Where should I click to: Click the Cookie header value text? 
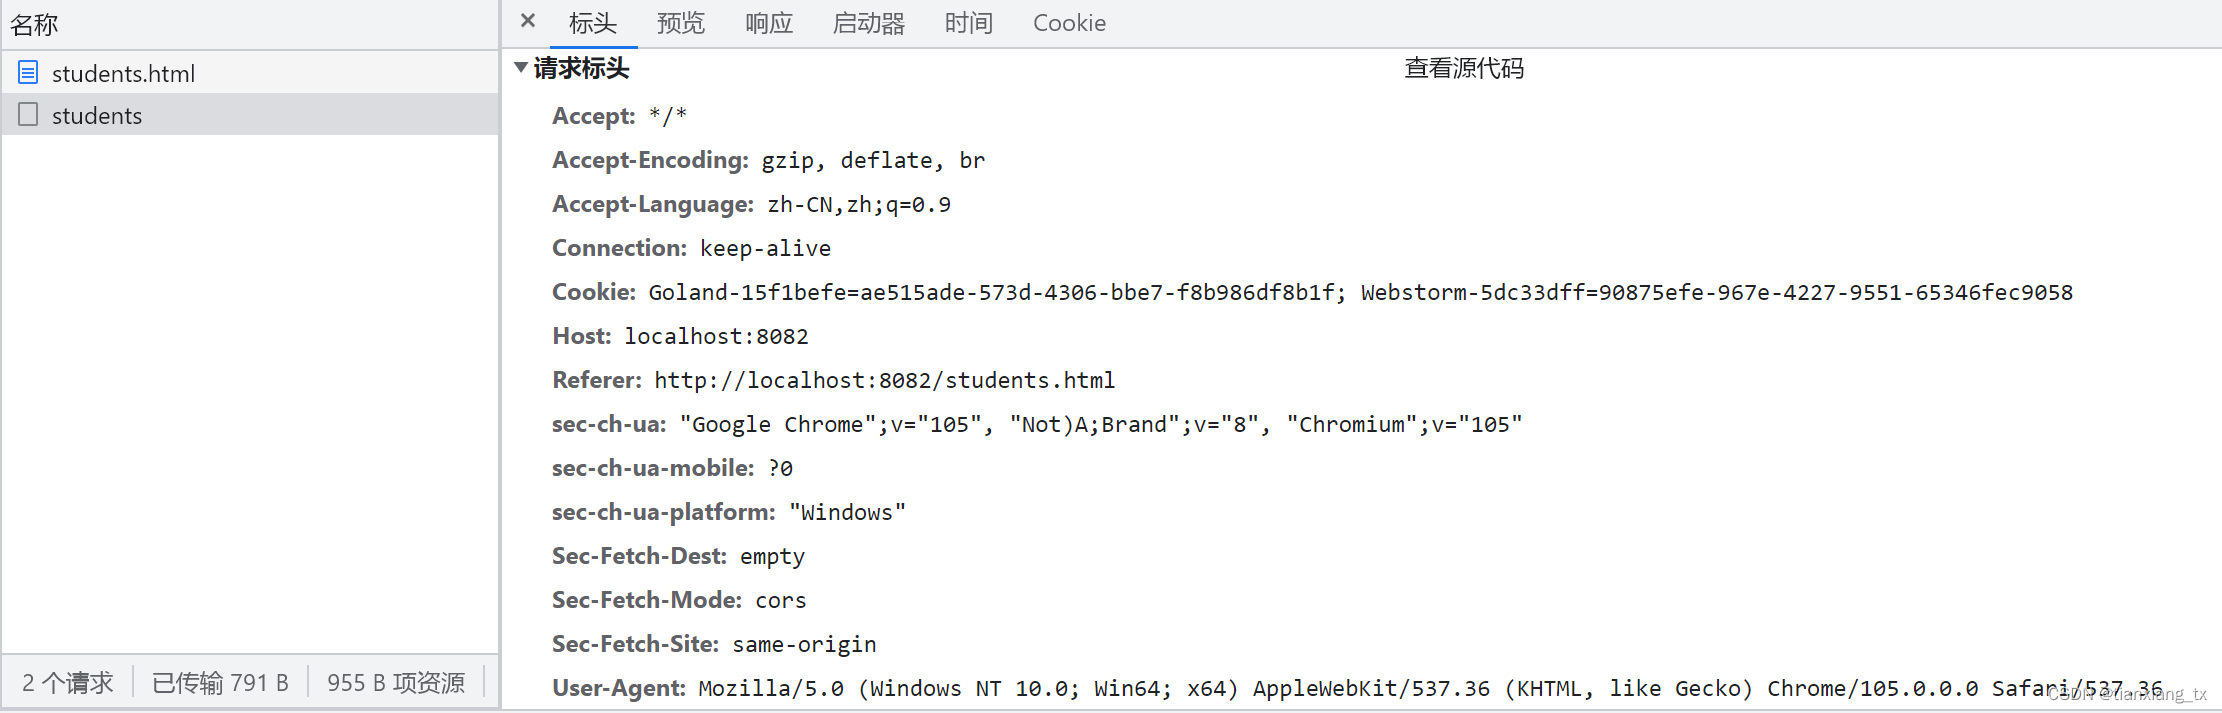[x=1360, y=292]
